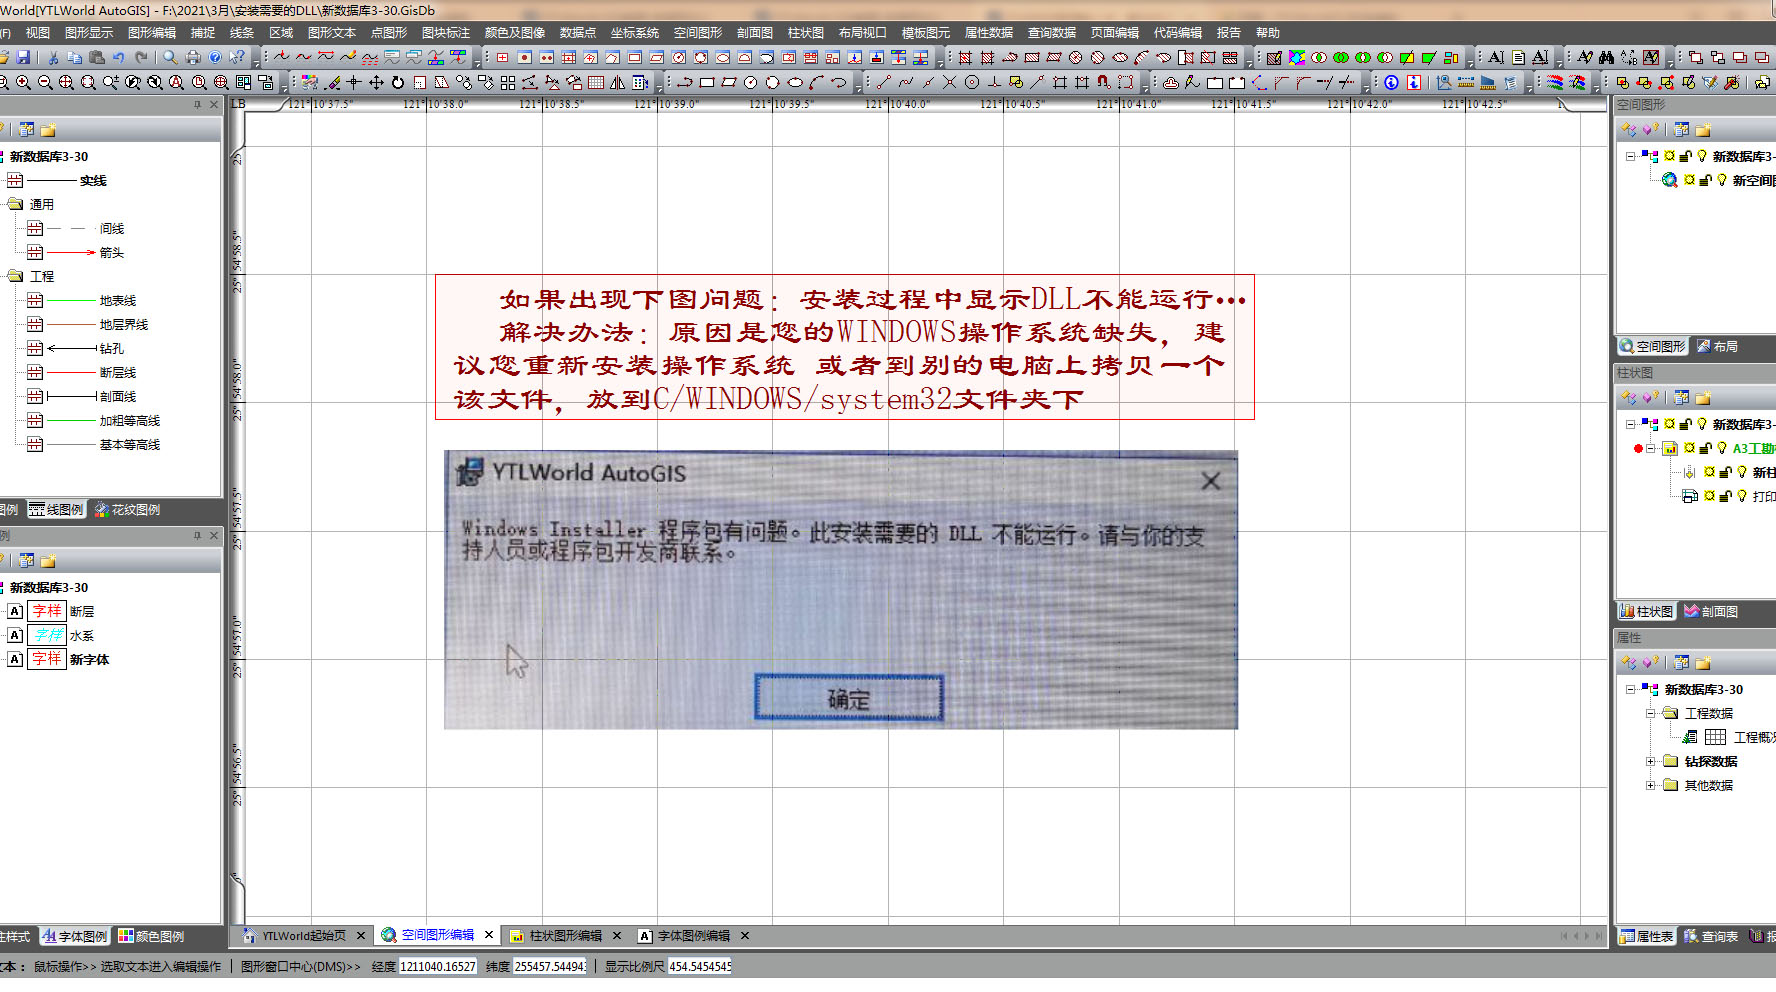This screenshot has height=992, width=1776.
Task: Toggle lock icon on A3工勘 item
Action: (x=1706, y=448)
